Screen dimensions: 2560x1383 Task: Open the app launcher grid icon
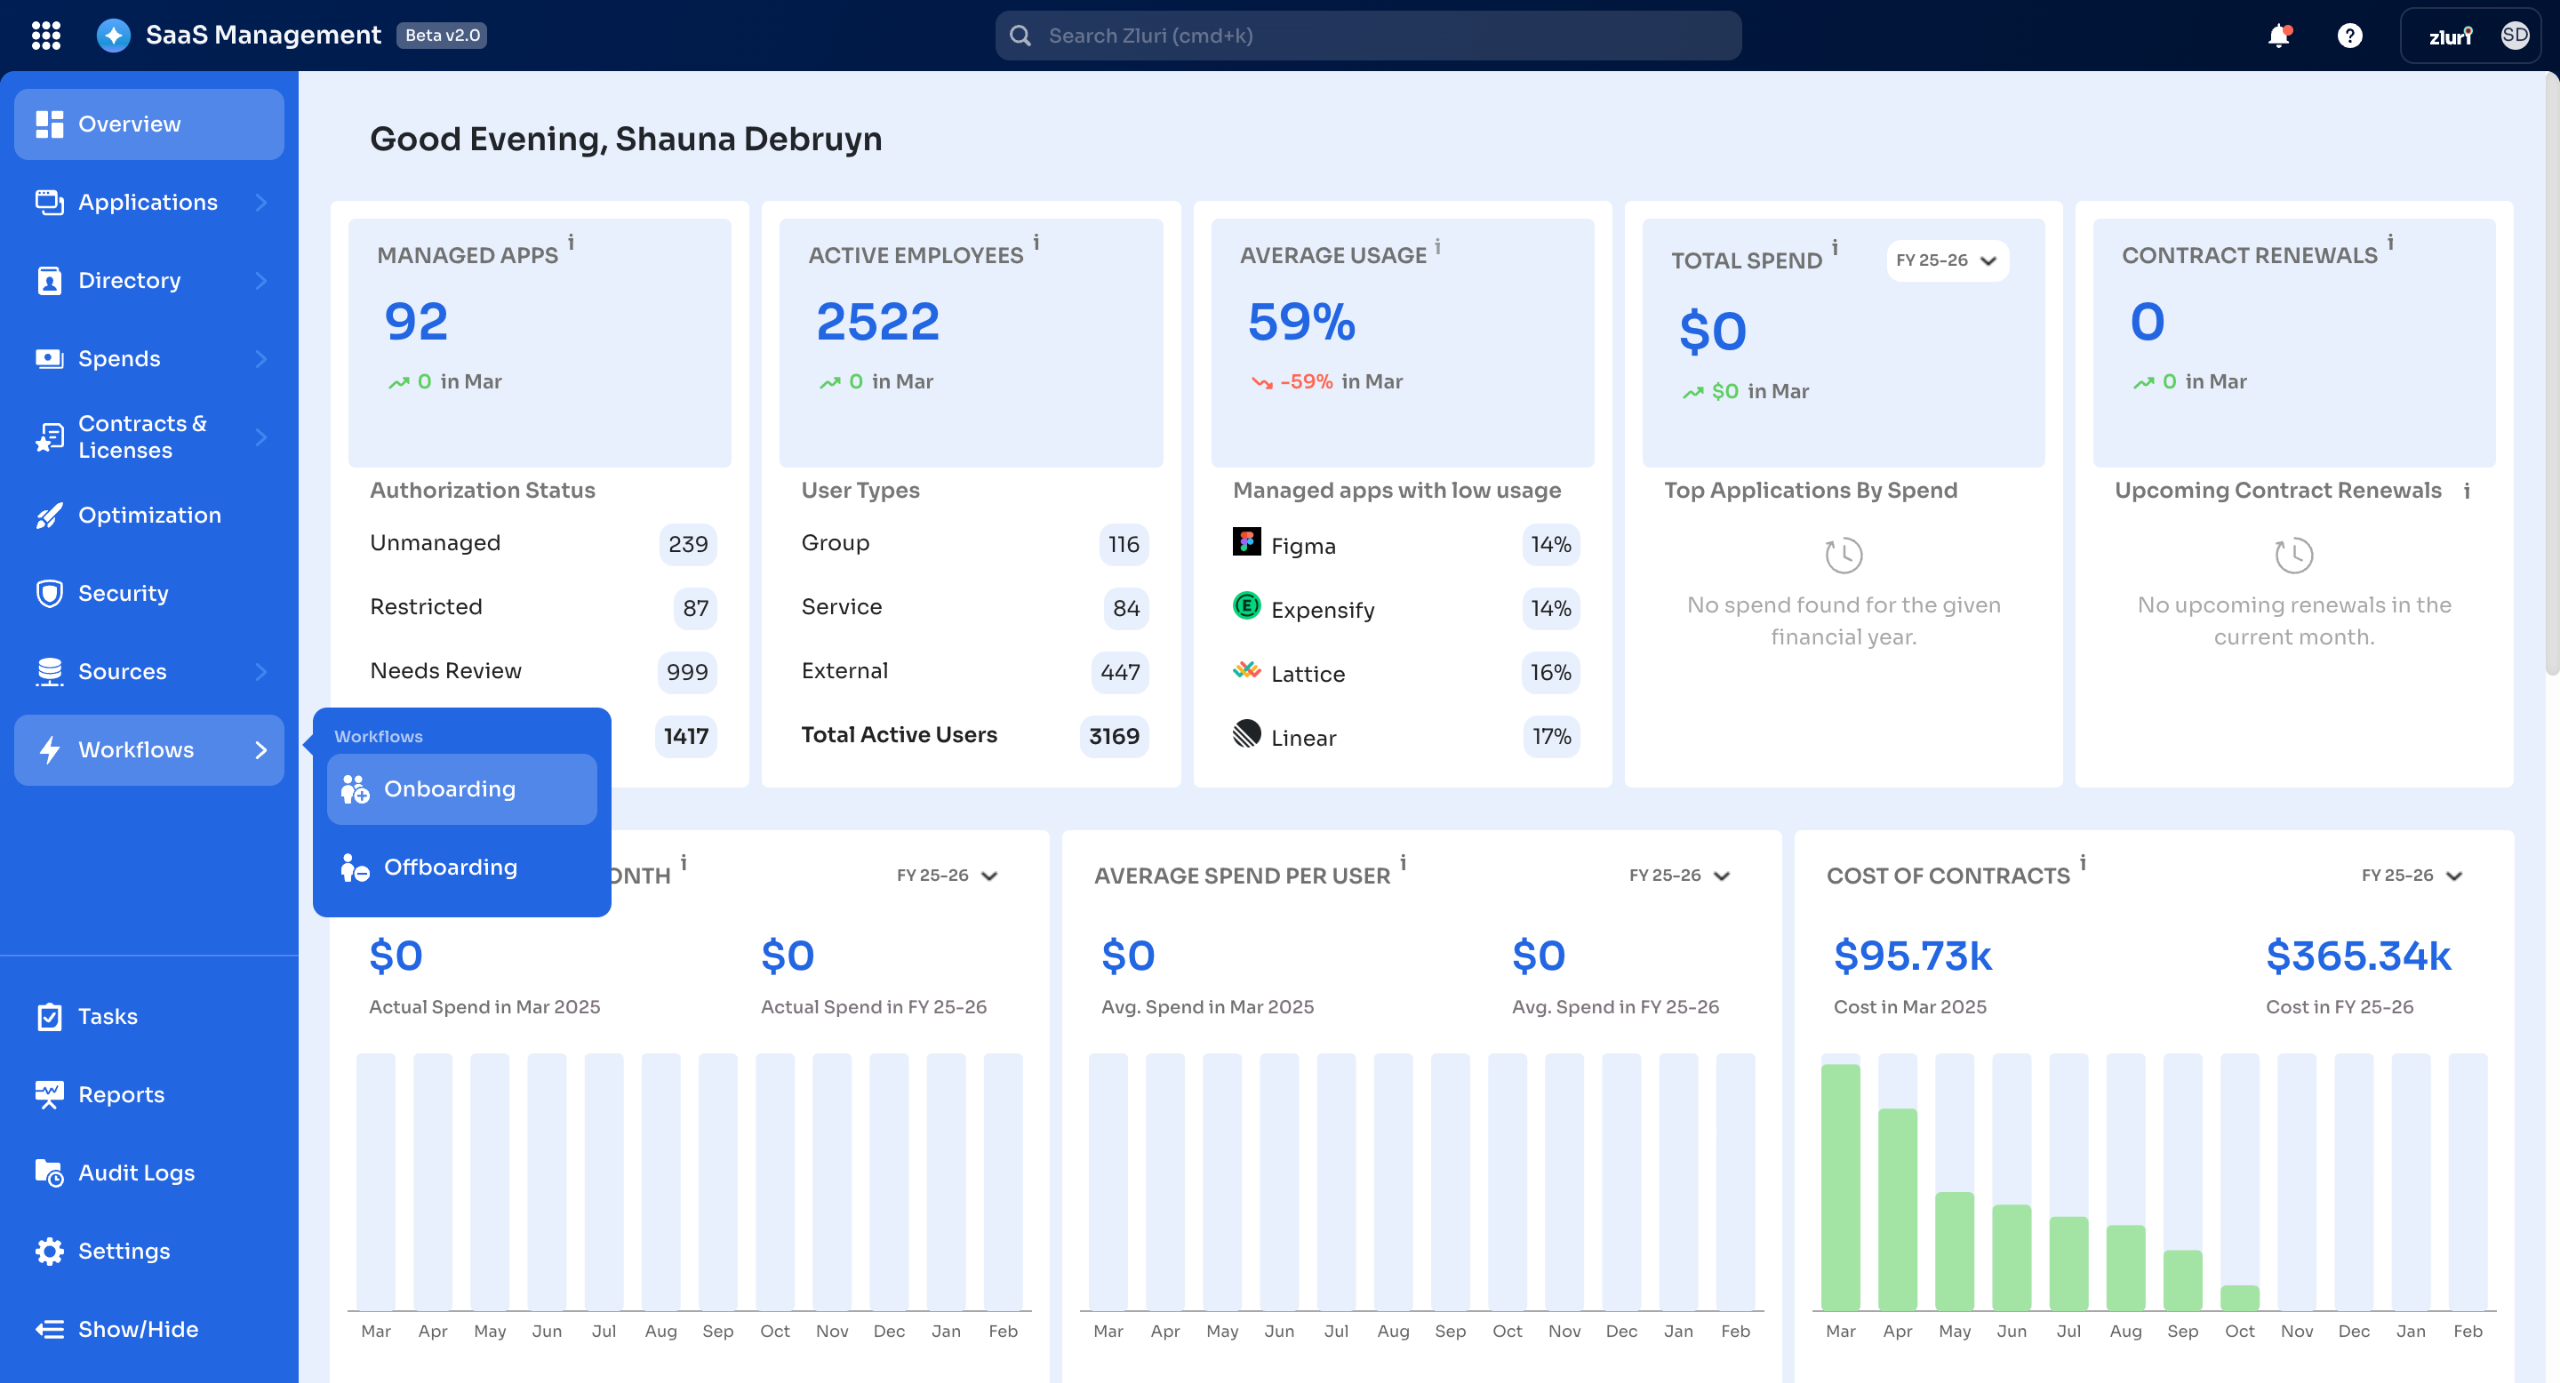click(x=46, y=35)
